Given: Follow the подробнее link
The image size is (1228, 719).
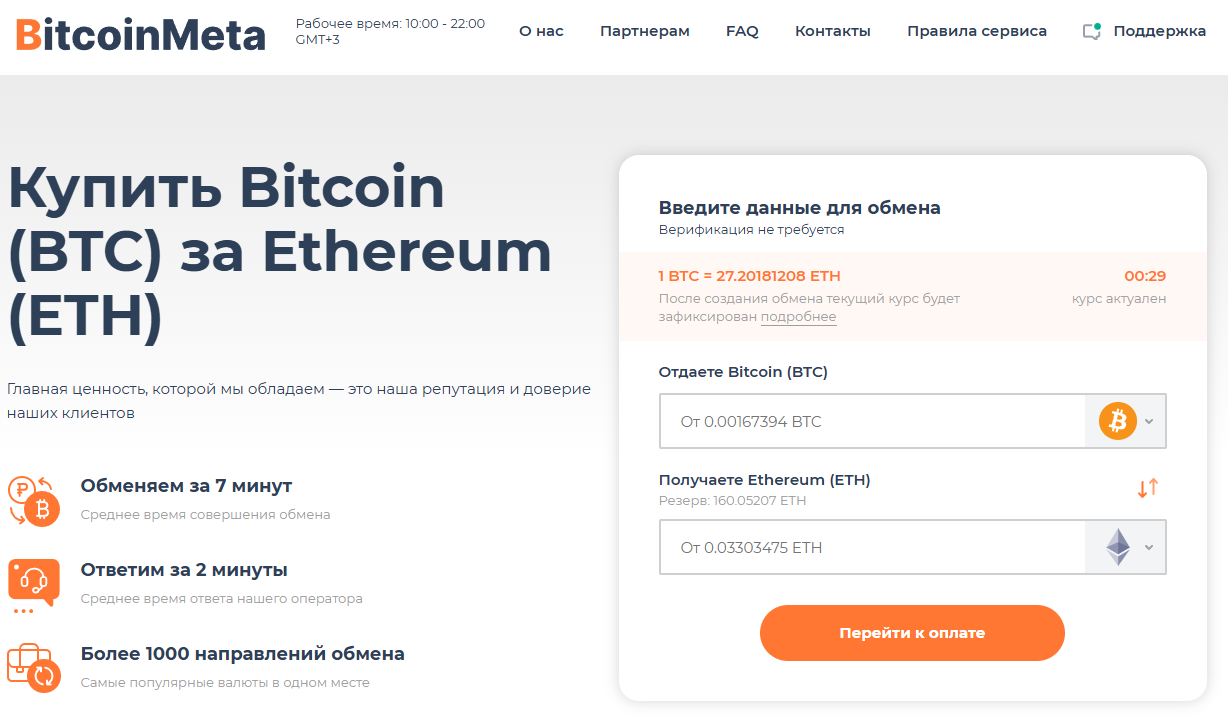Looking at the screenshot, I should click(x=798, y=317).
